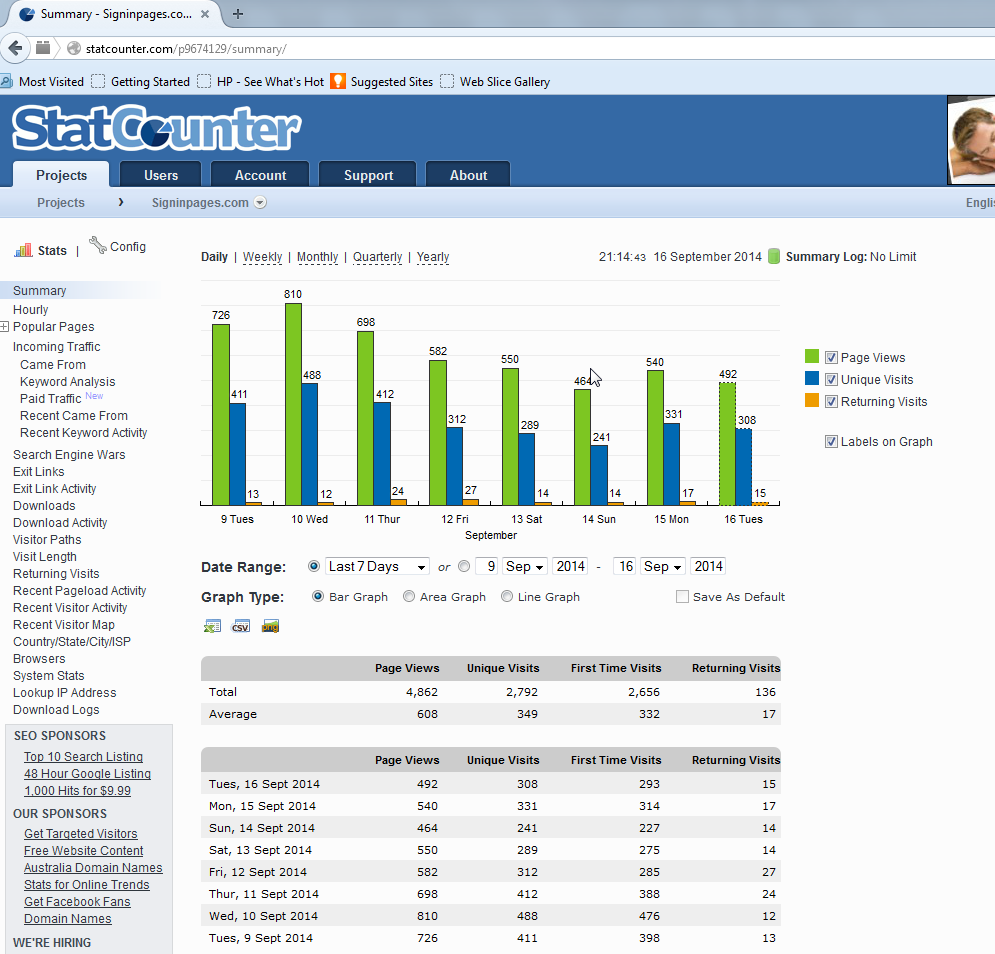Screen dimensions: 995x954
Task: Switch to Monthly view
Action: 317,256
